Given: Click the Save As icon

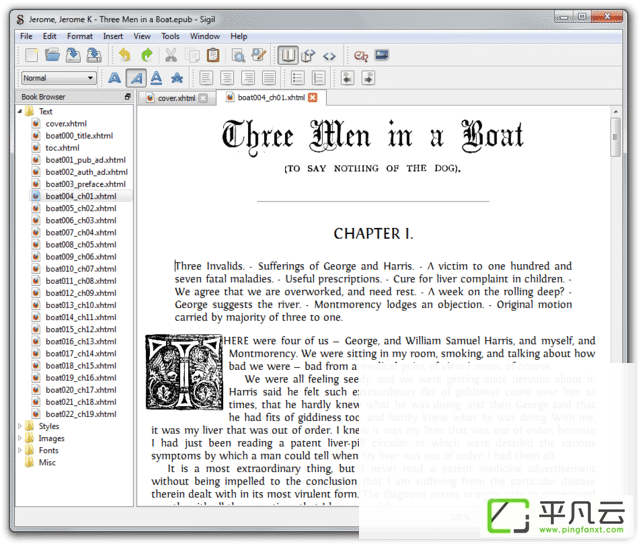Looking at the screenshot, I should coord(93,55).
